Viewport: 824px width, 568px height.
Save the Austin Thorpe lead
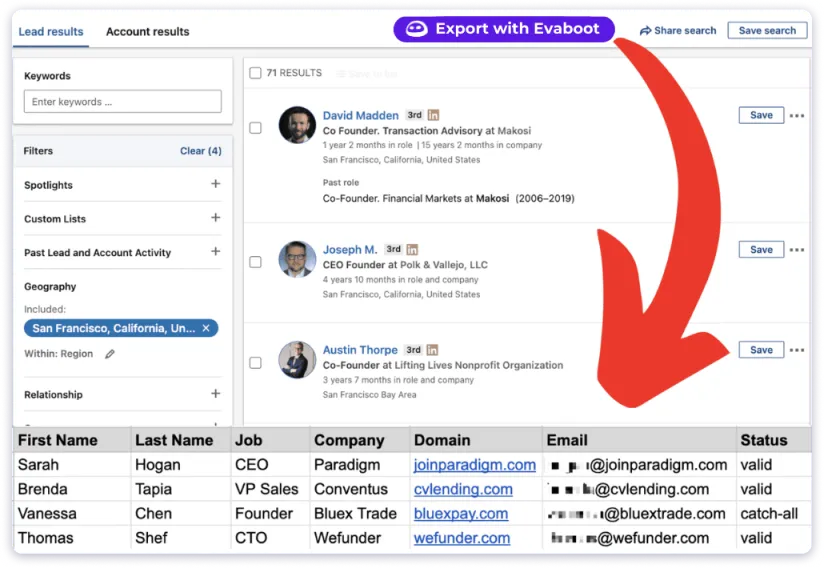(761, 350)
